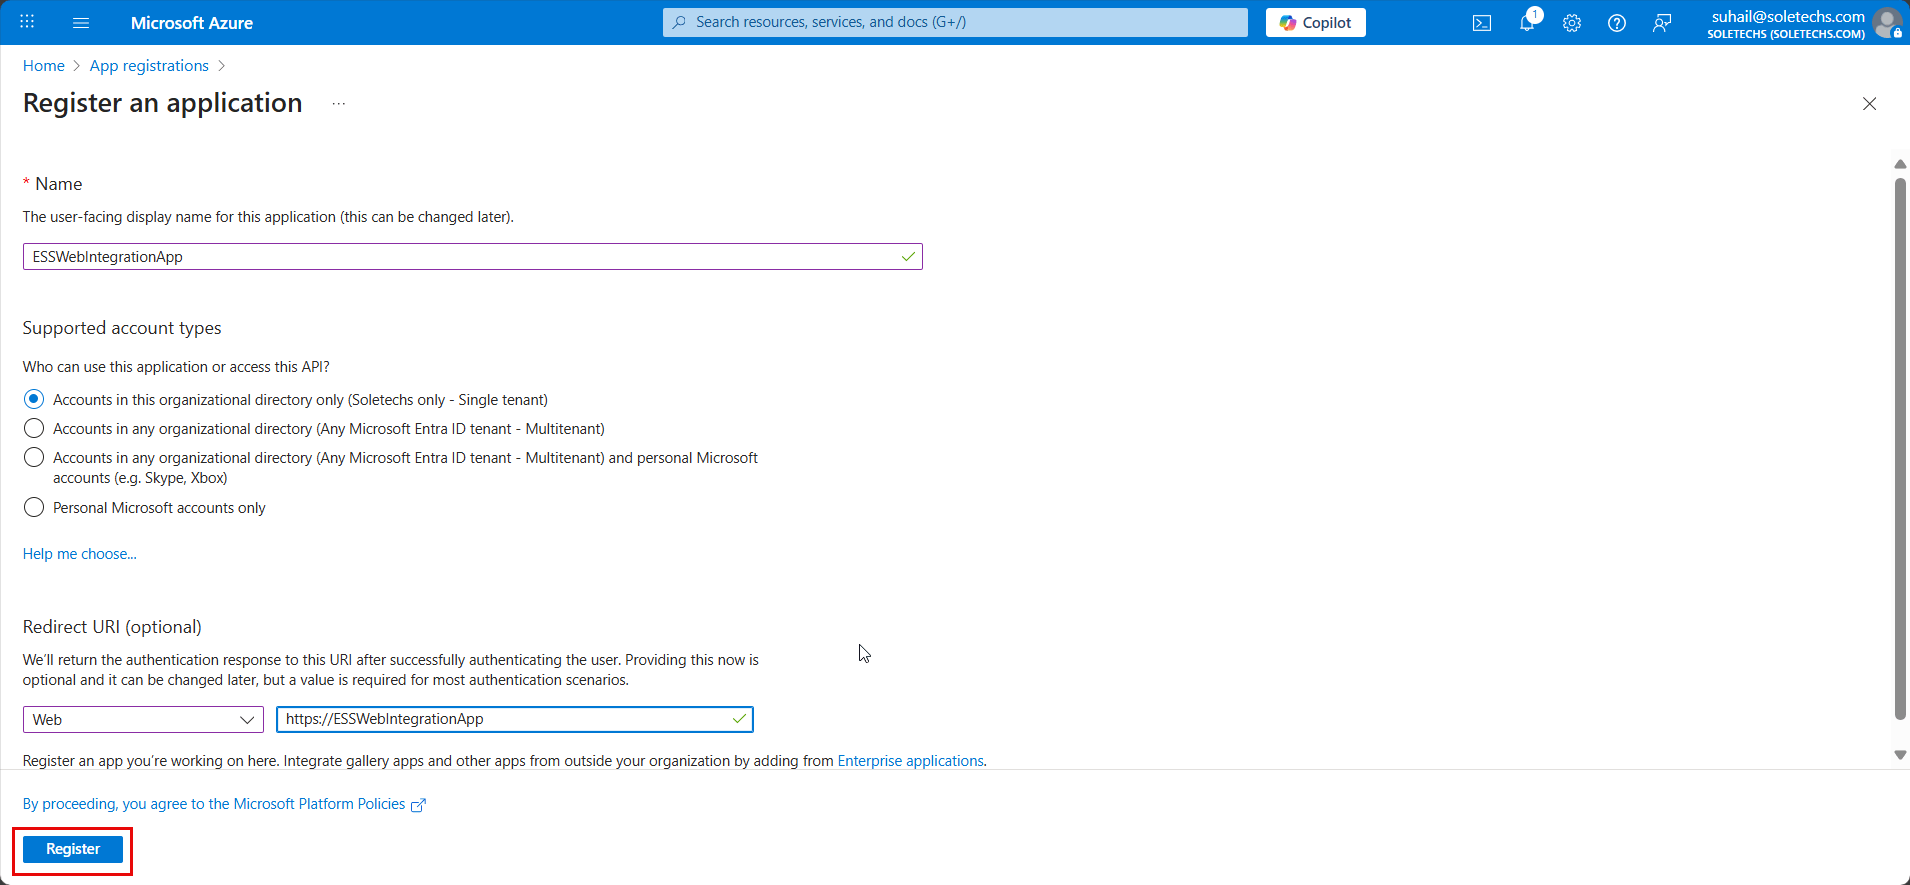This screenshot has height=885, width=1910.
Task: Click the vertical scrollbar thumb
Action: pyautogui.click(x=1900, y=448)
